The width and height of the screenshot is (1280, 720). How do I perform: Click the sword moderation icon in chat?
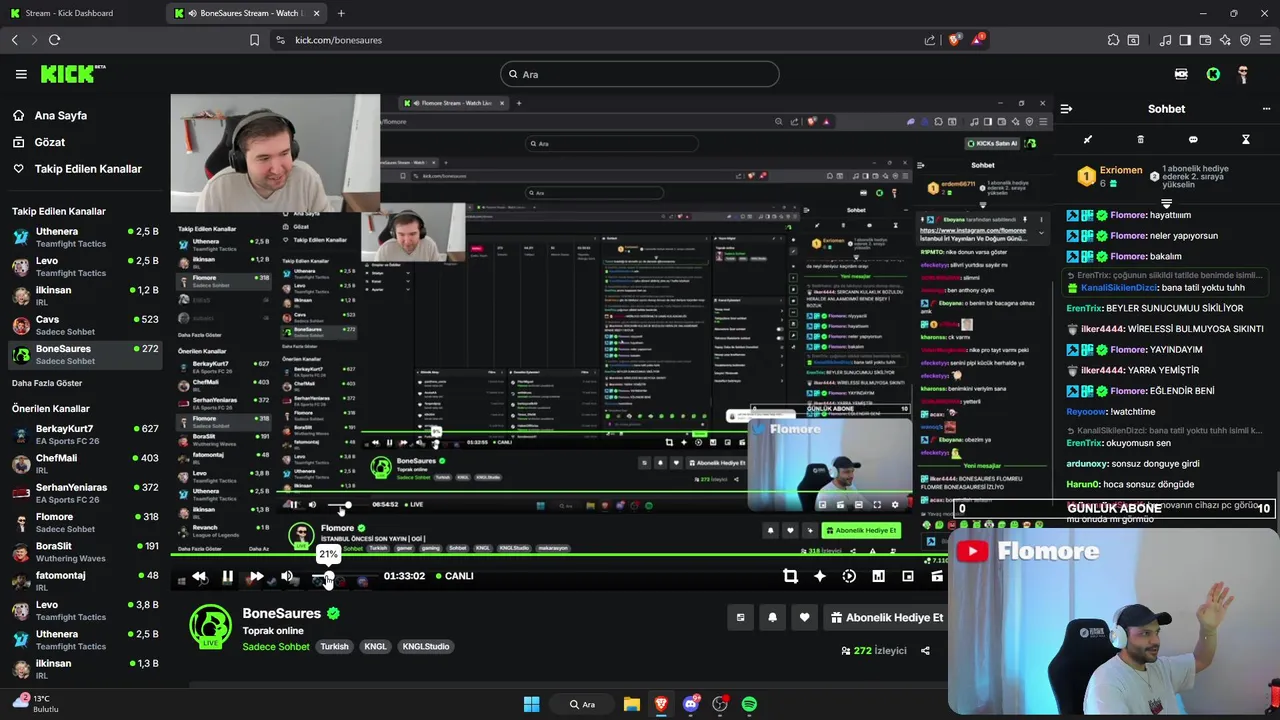[x=1088, y=140]
